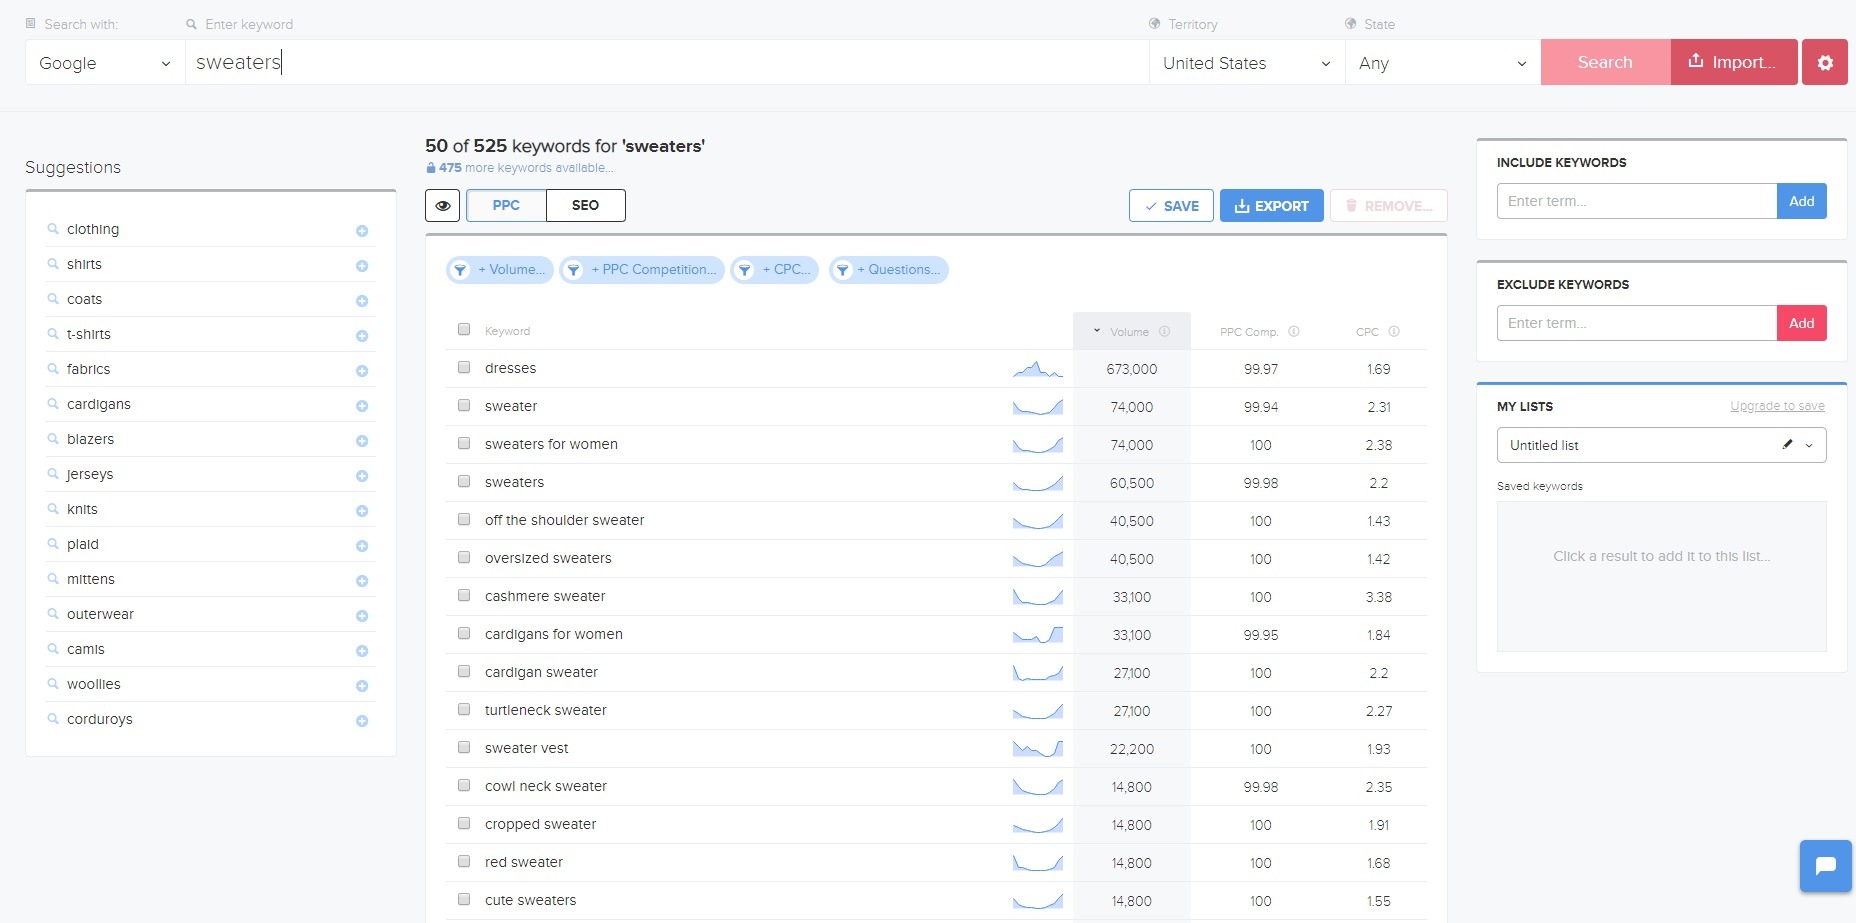This screenshot has width=1856, height=923.
Task: Search suggestion 'outerwear'
Action: pos(100,614)
